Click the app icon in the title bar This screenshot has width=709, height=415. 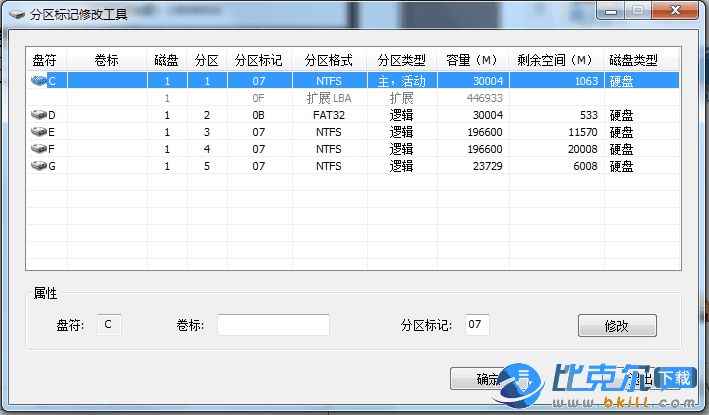pos(16,13)
